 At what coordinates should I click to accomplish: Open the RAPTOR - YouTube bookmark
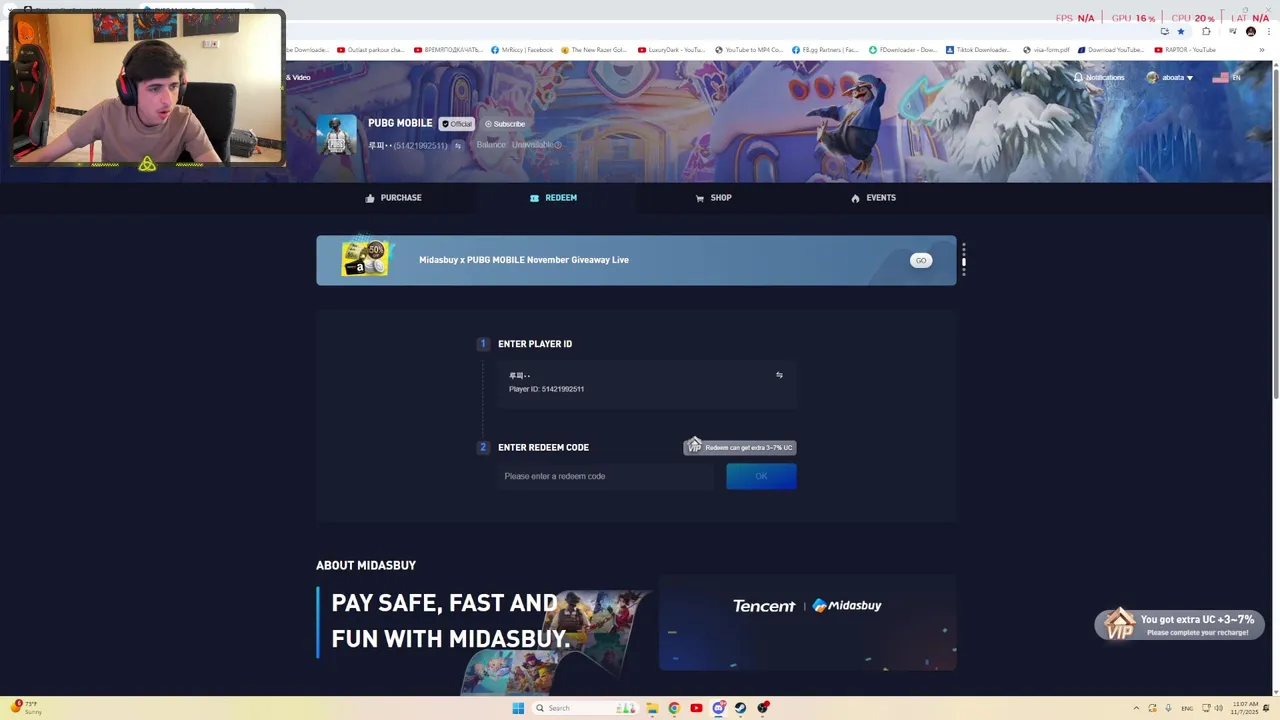coord(1185,50)
